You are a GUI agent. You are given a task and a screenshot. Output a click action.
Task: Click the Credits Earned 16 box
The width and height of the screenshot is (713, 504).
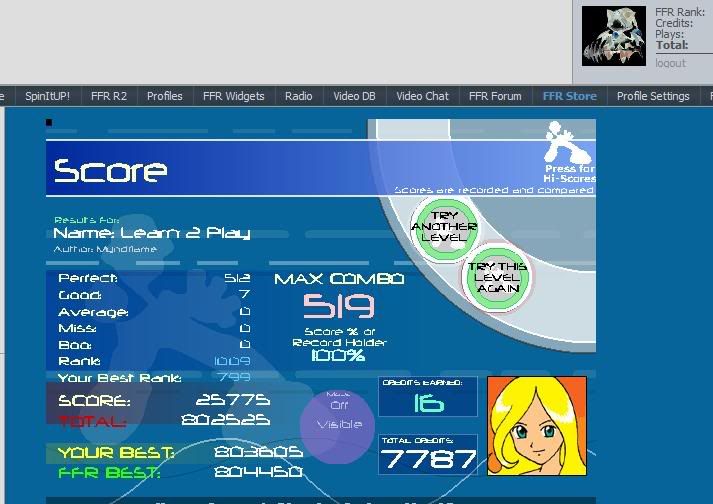click(x=428, y=397)
